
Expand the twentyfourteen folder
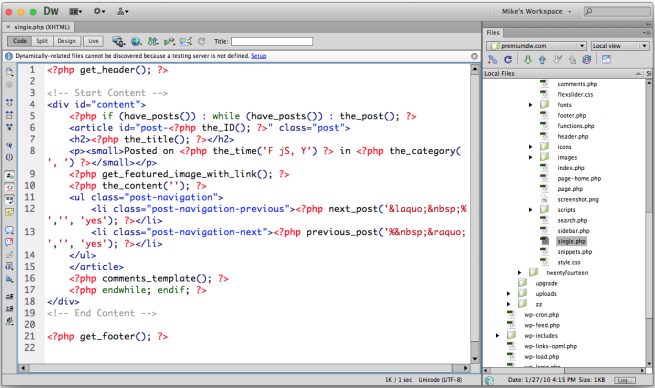point(520,273)
